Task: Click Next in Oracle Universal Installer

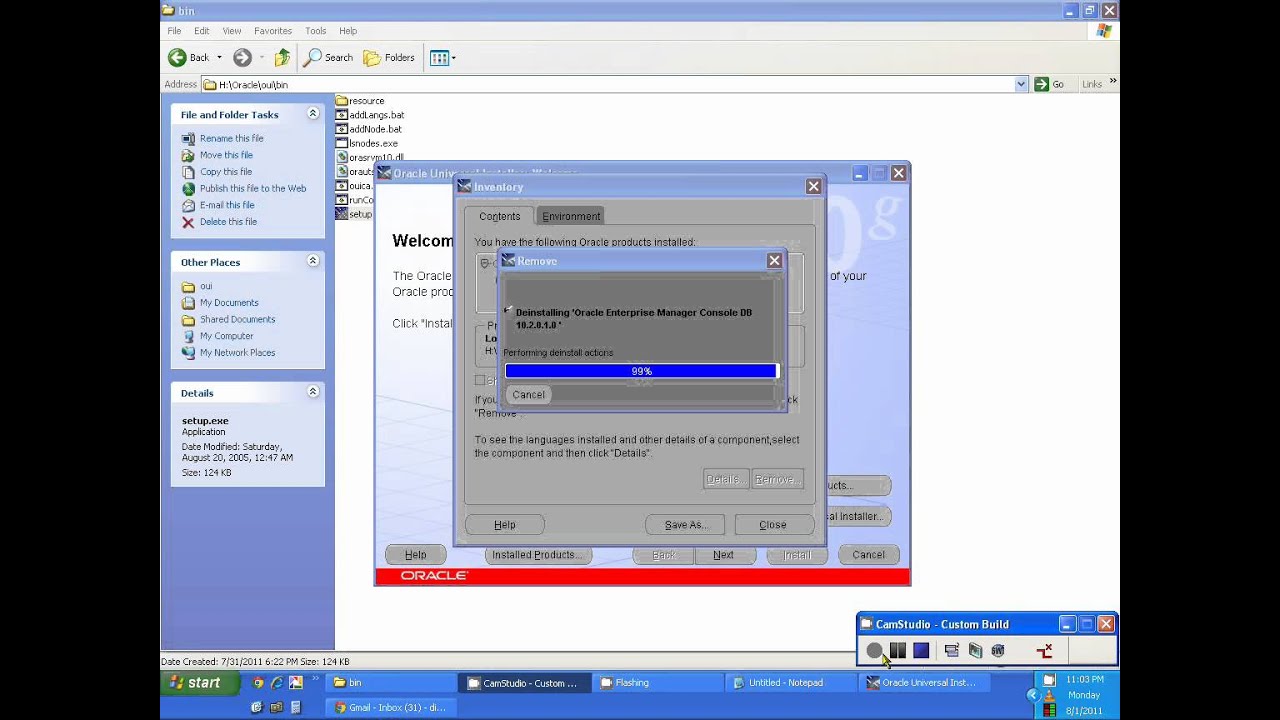Action: click(723, 555)
